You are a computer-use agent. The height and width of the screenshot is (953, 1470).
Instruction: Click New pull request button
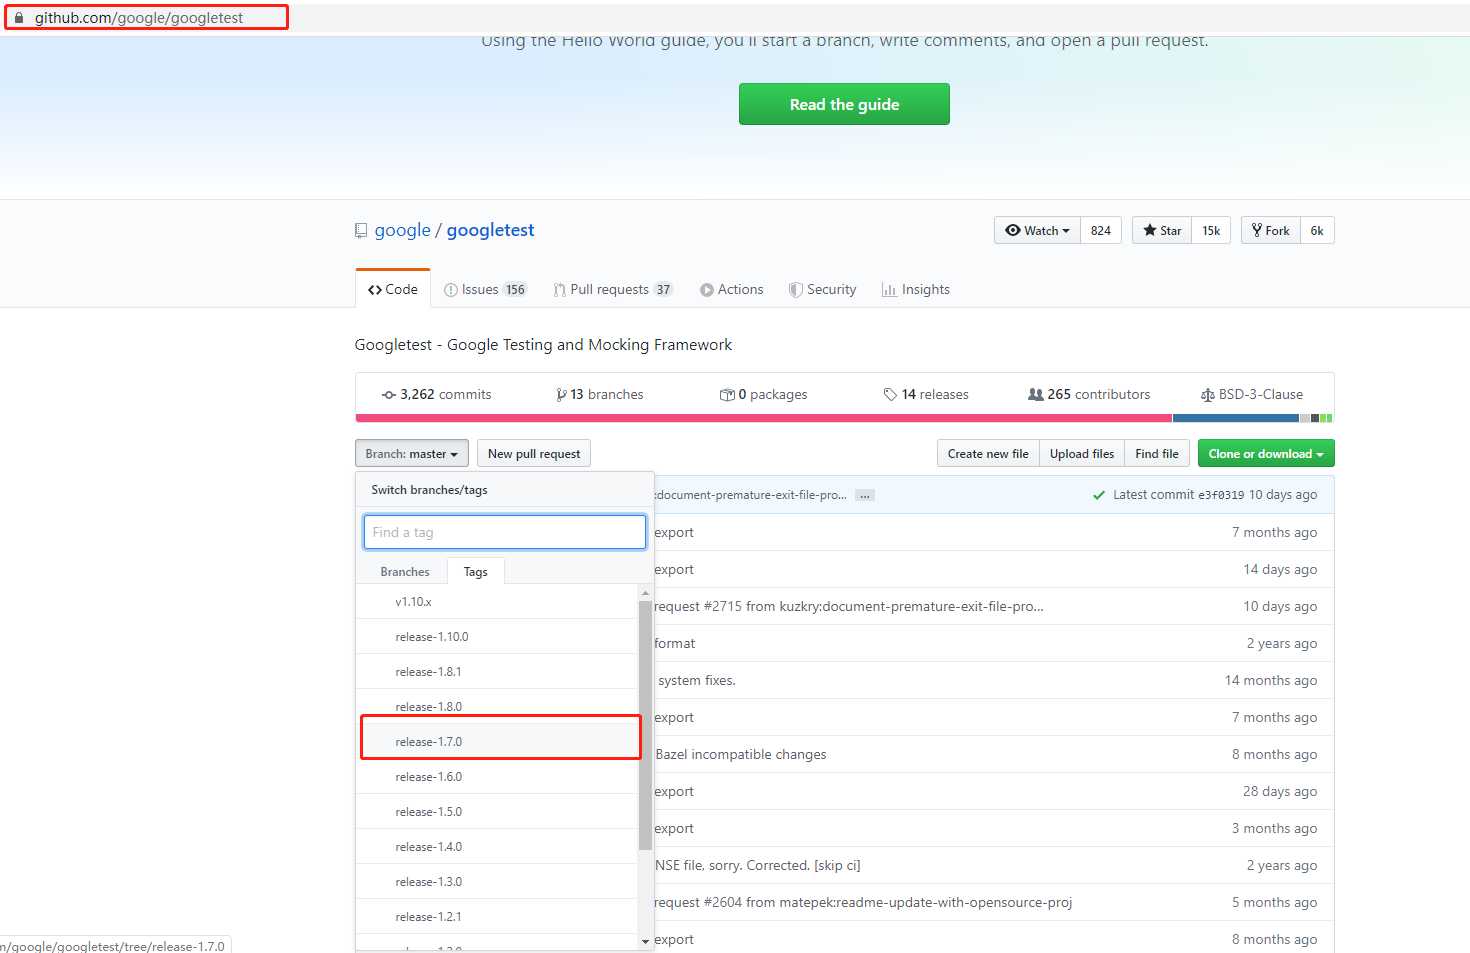(534, 453)
